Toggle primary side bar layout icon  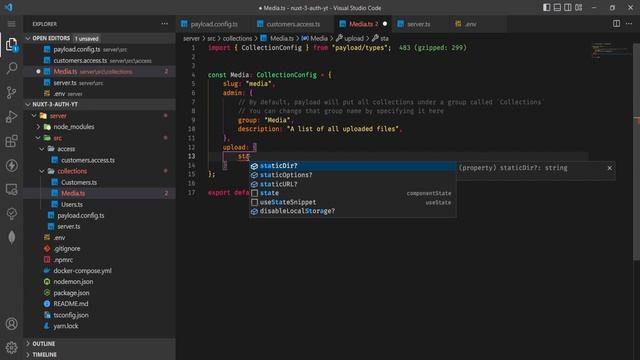point(547,7)
